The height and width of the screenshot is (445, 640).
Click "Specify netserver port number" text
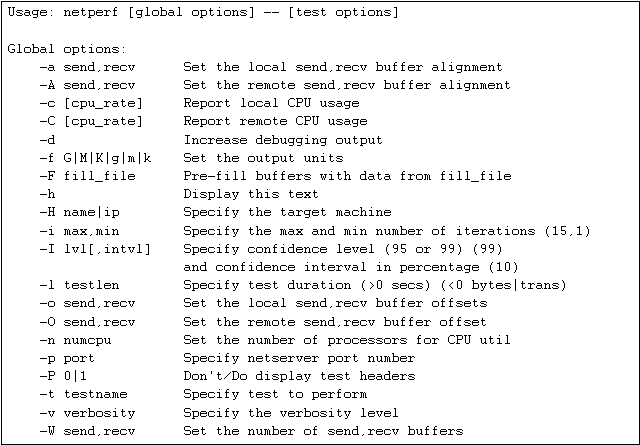(299, 358)
